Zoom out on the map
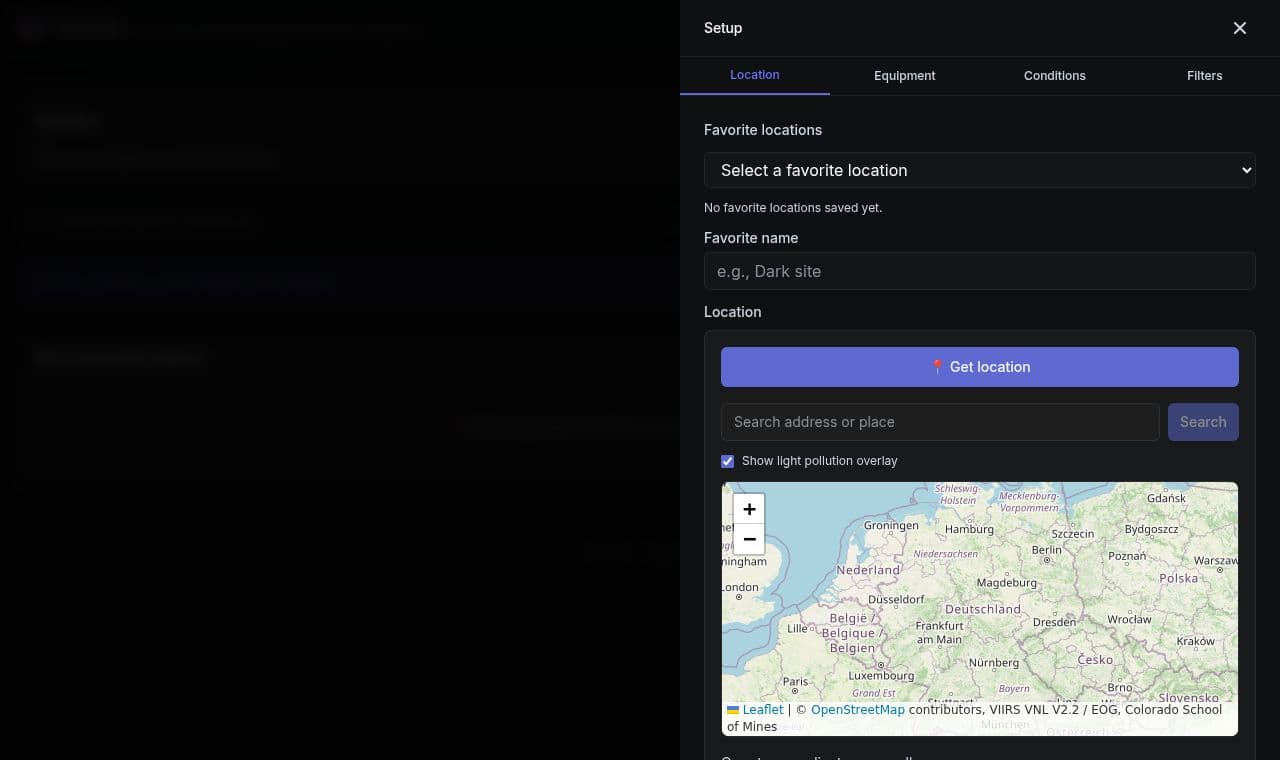This screenshot has height=760, width=1280. point(749,539)
